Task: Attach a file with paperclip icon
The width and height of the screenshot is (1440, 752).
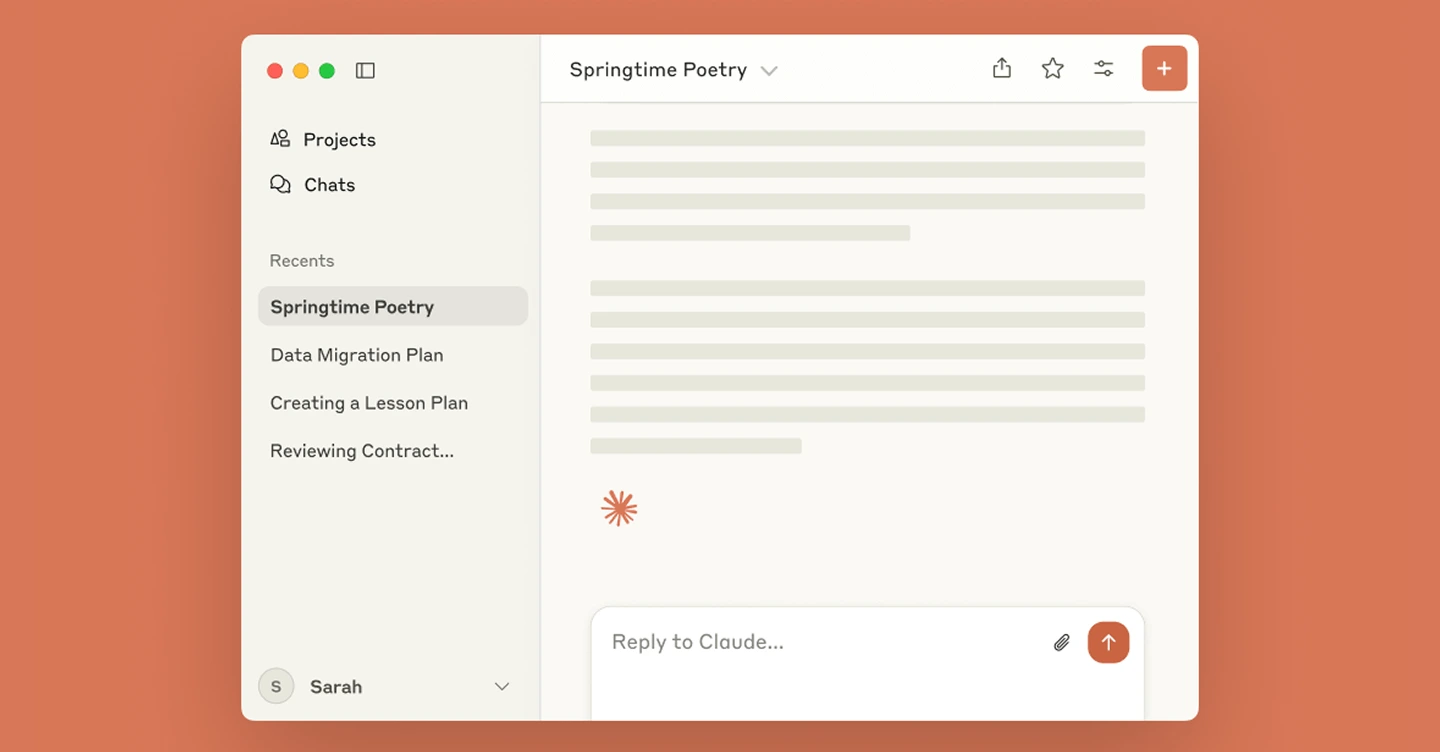Action: pos(1062,643)
